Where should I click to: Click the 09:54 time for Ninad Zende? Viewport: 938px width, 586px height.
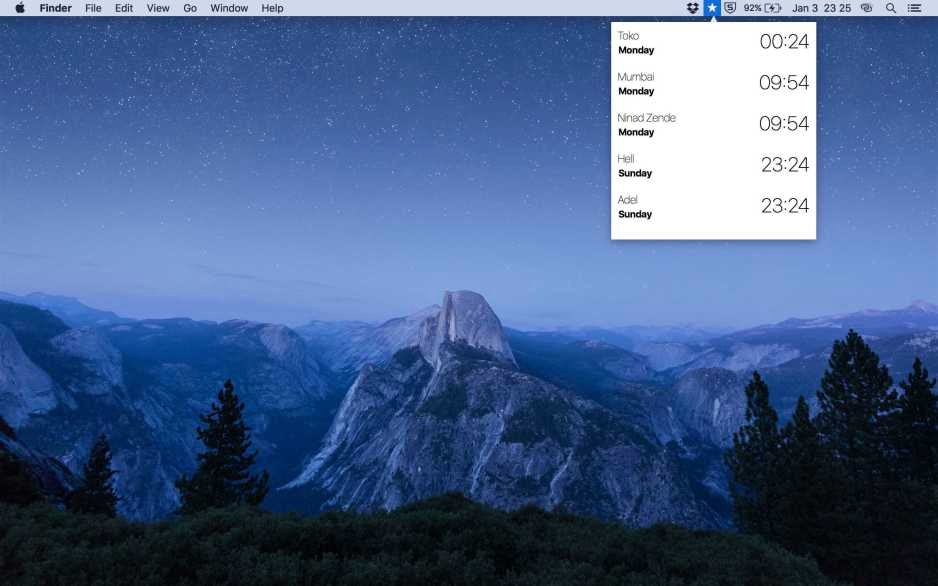click(x=784, y=123)
